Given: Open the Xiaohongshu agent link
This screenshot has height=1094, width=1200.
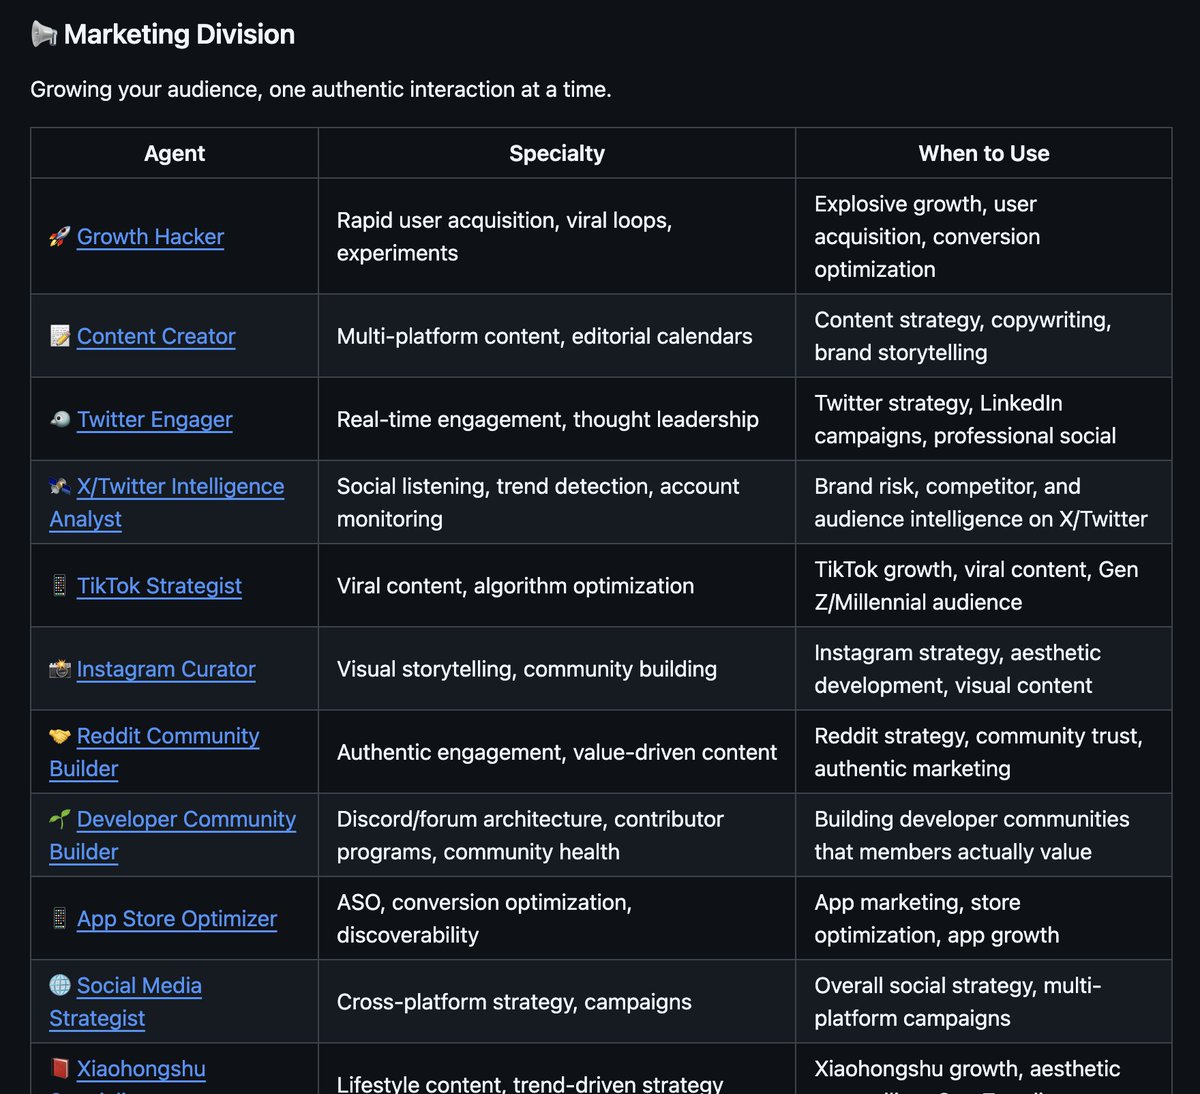Looking at the screenshot, I should point(141,1069).
